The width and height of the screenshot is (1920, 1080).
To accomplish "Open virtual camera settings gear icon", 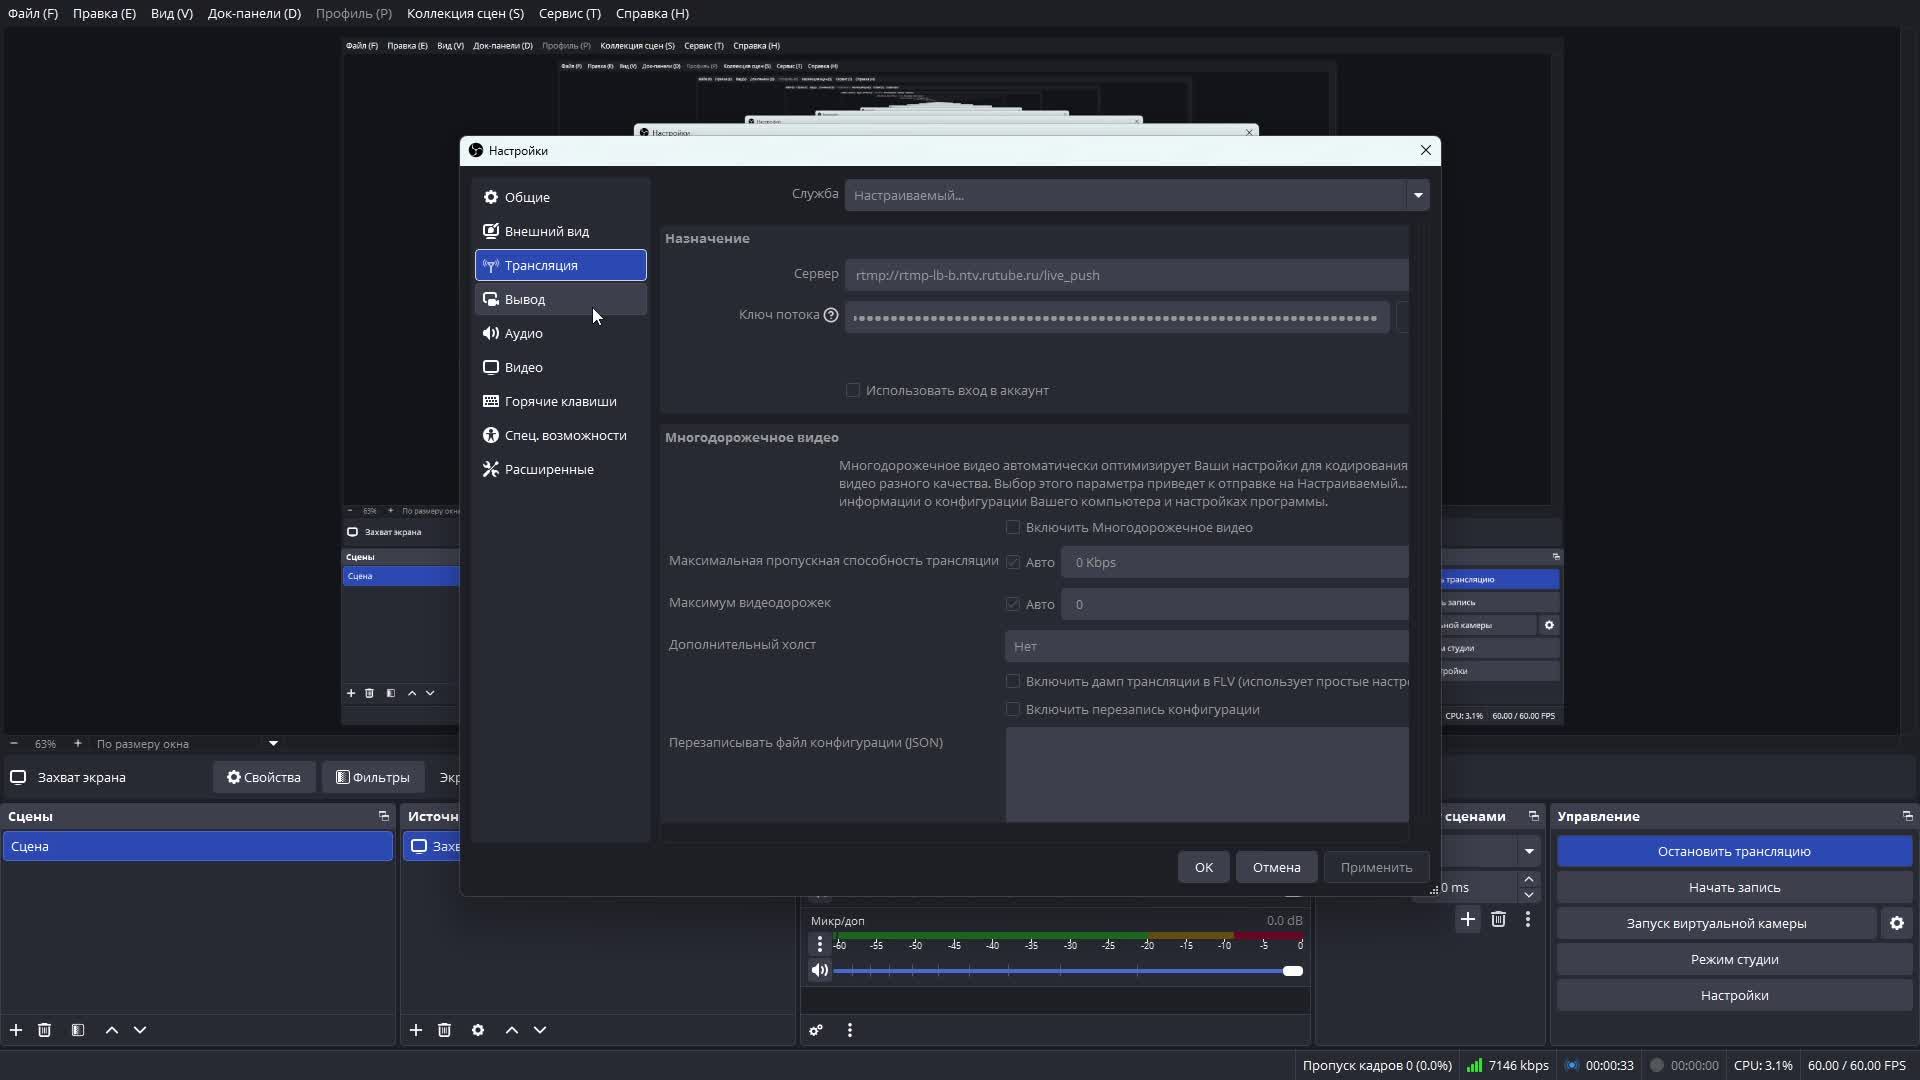I will [x=1896, y=923].
